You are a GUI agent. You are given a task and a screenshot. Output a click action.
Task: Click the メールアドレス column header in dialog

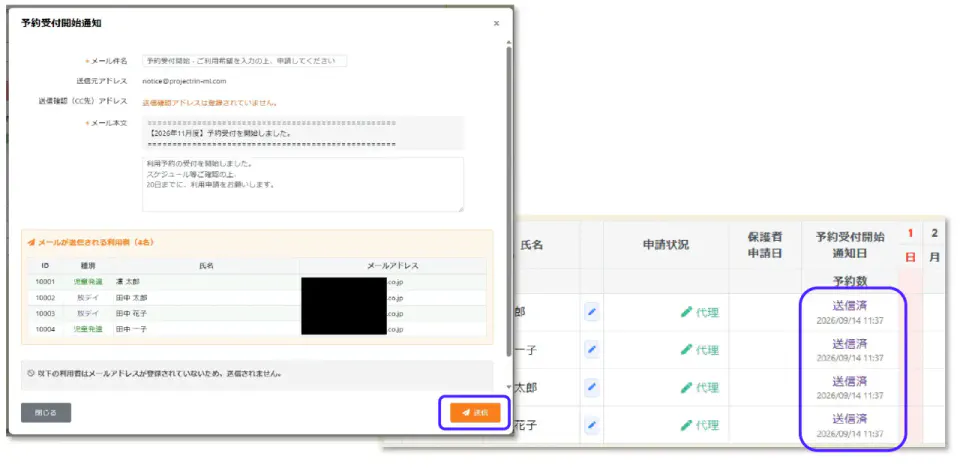392,266
